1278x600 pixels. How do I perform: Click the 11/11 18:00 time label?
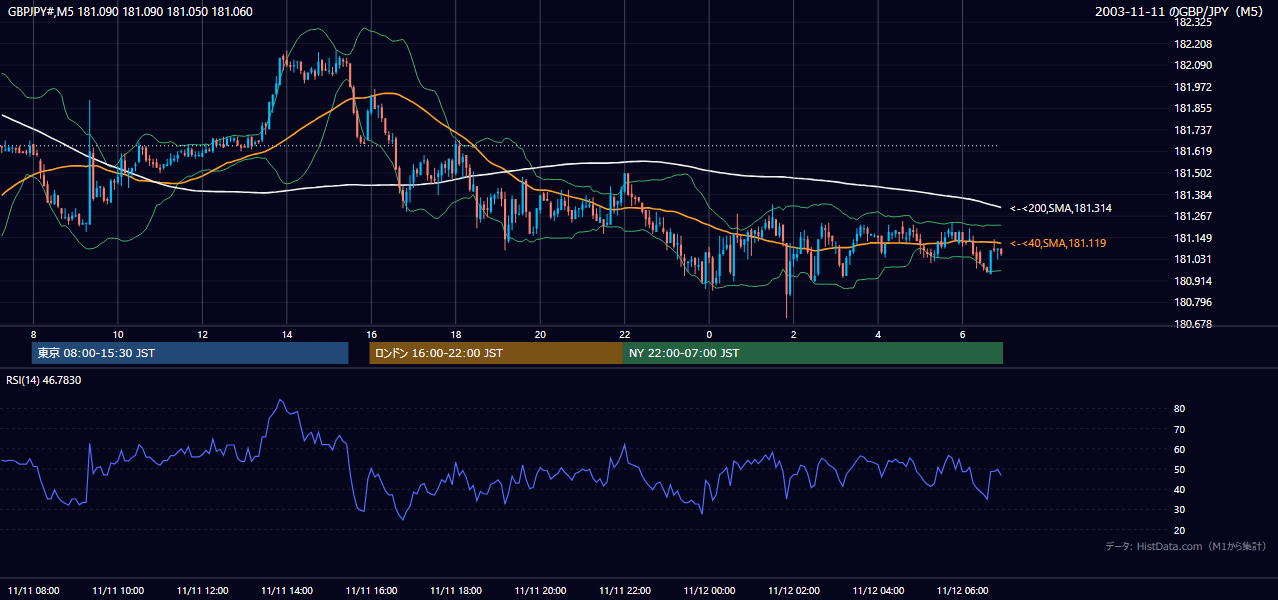456,590
